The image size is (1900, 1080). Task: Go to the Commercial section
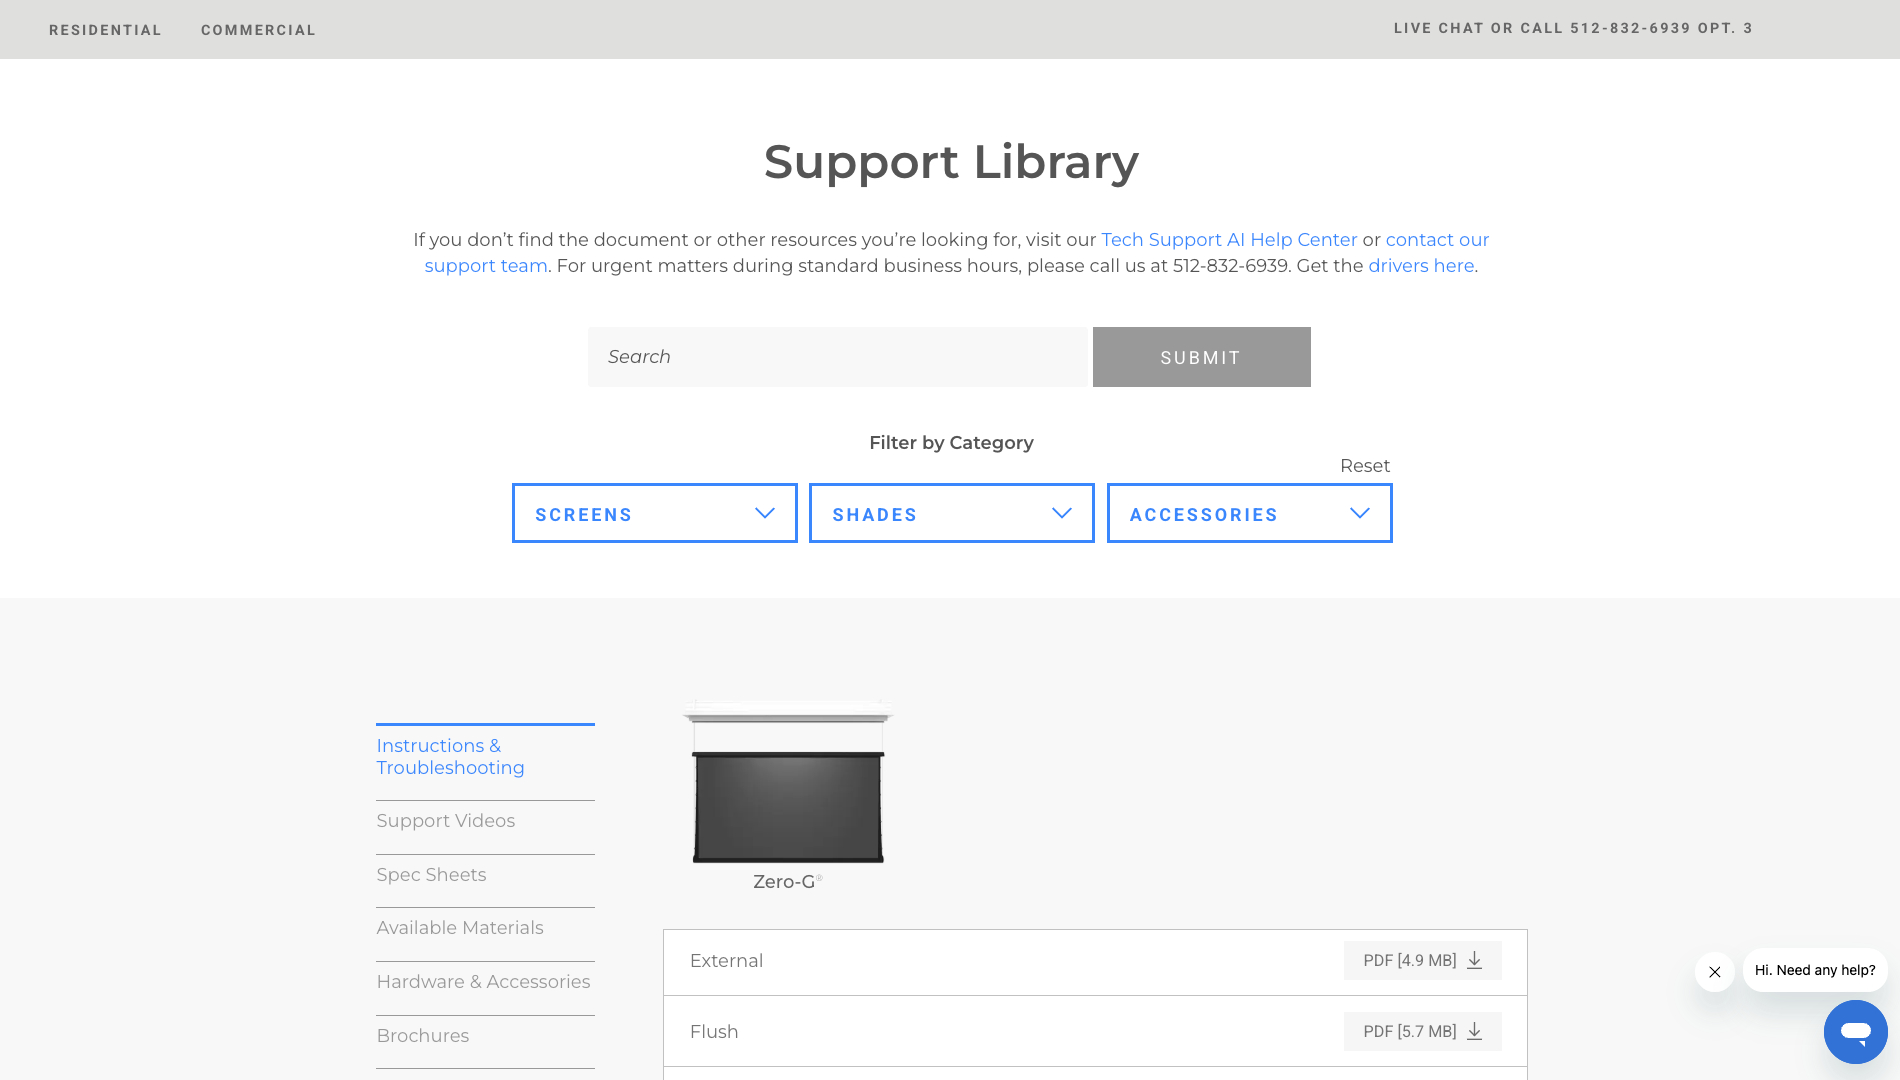[x=258, y=30]
